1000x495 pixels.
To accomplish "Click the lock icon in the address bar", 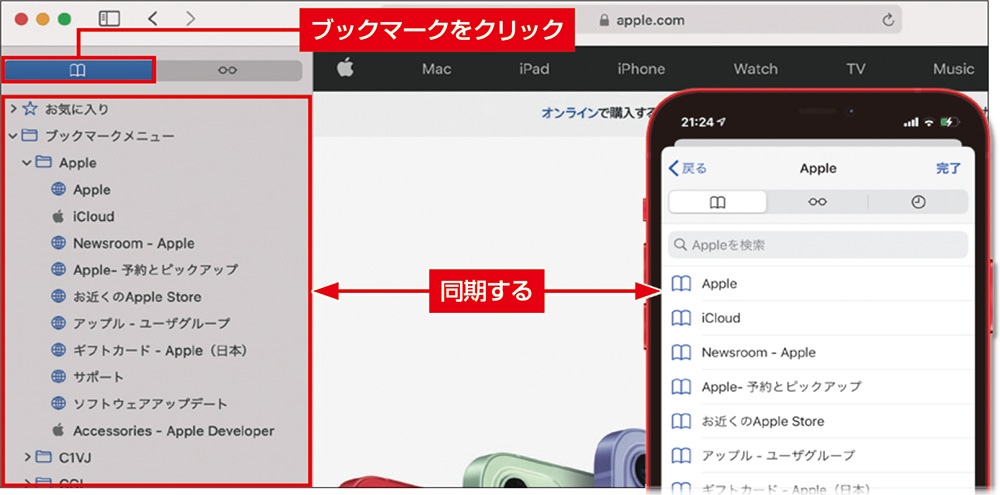I will (605, 20).
